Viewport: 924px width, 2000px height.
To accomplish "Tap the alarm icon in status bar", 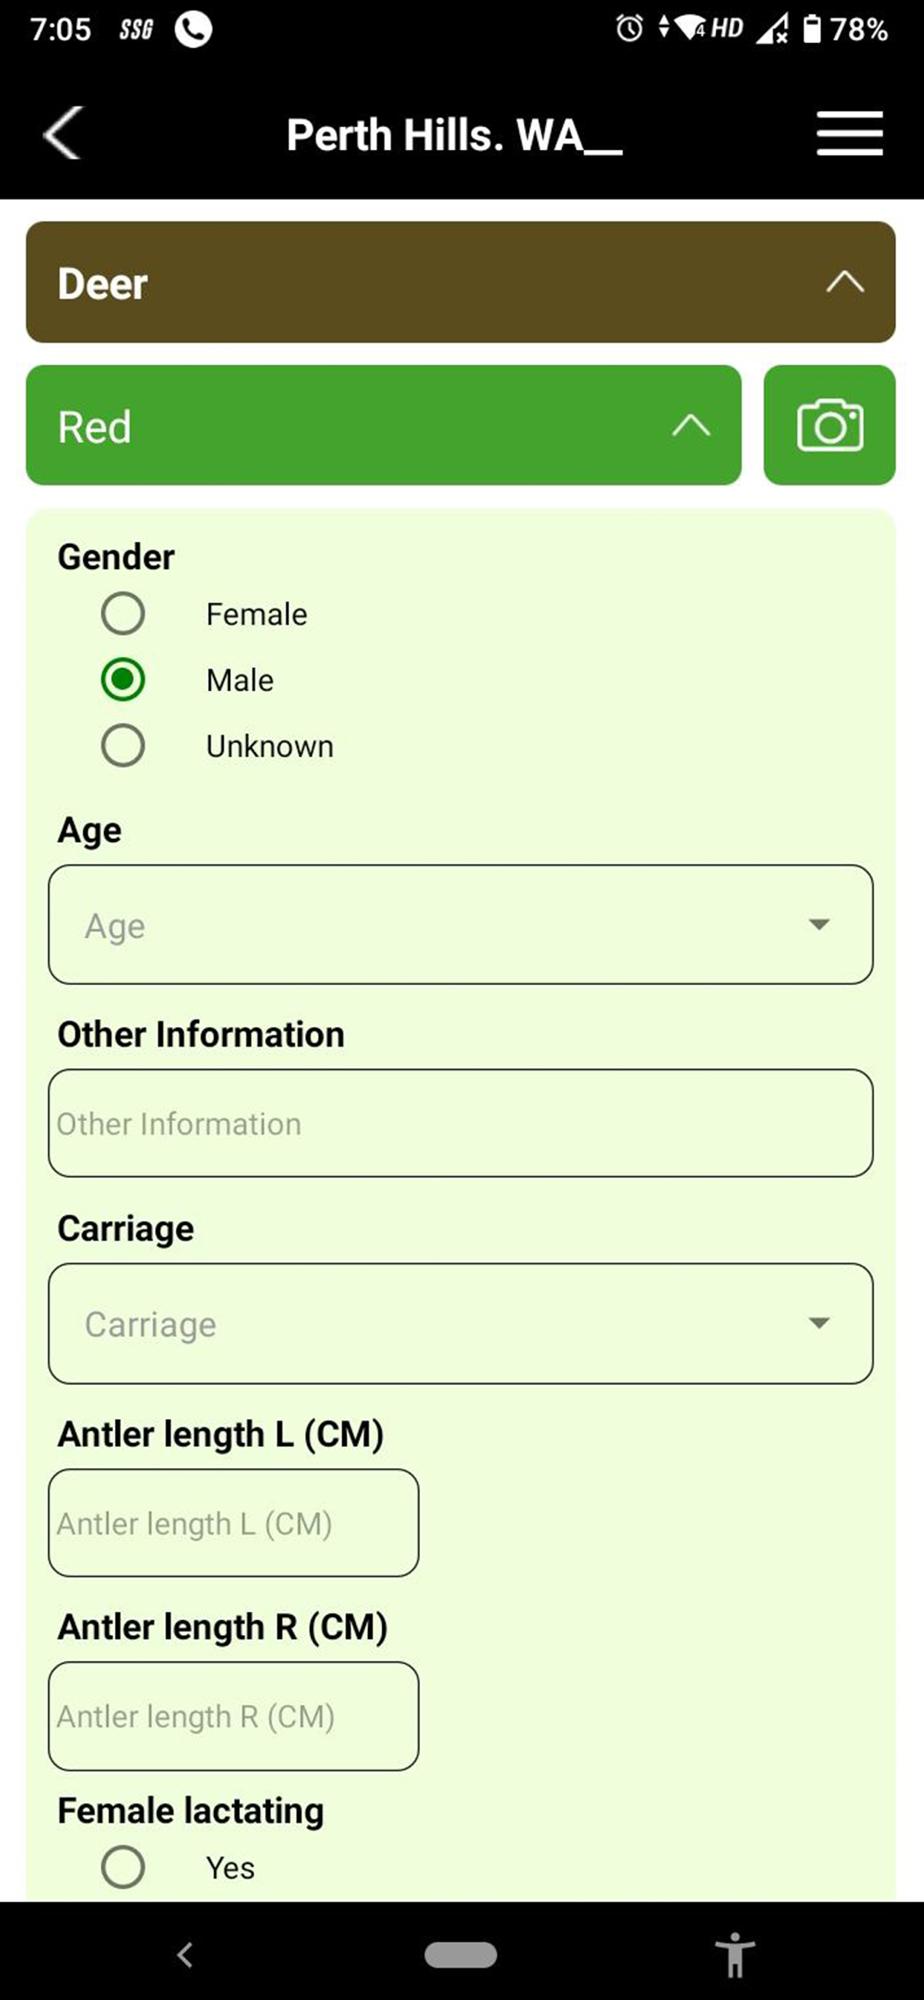I will click(x=629, y=28).
